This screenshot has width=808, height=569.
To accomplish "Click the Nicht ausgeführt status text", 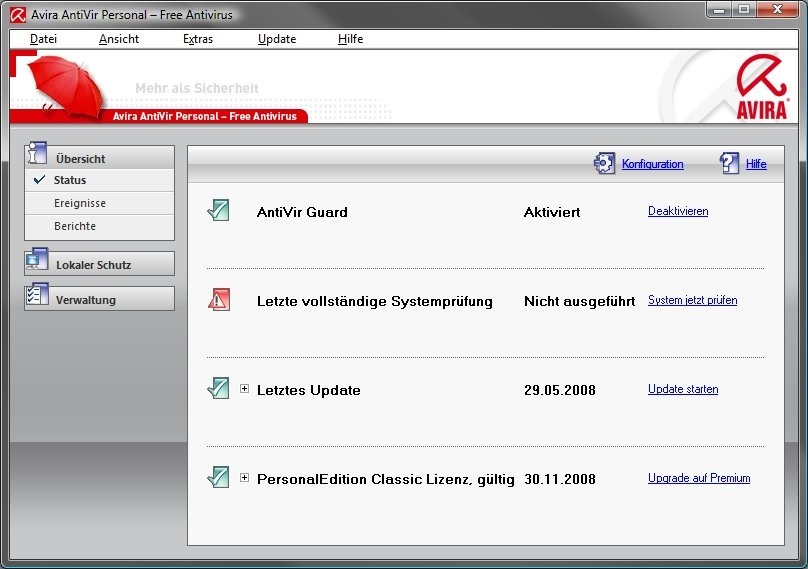I will click(x=579, y=302).
